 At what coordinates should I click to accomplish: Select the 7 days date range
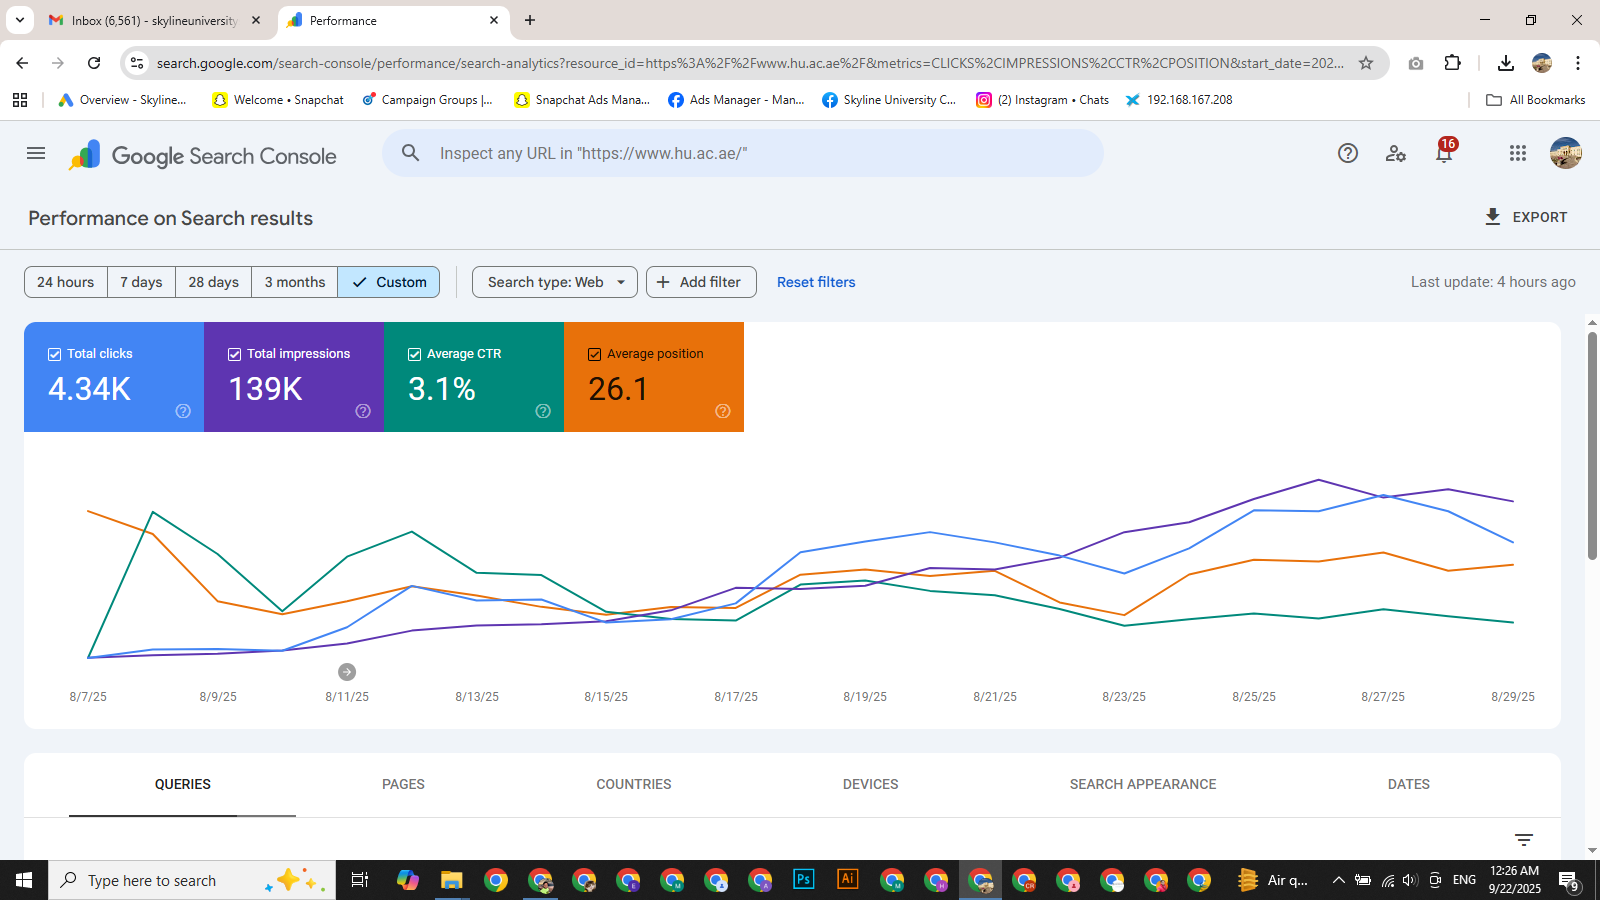[x=141, y=282]
